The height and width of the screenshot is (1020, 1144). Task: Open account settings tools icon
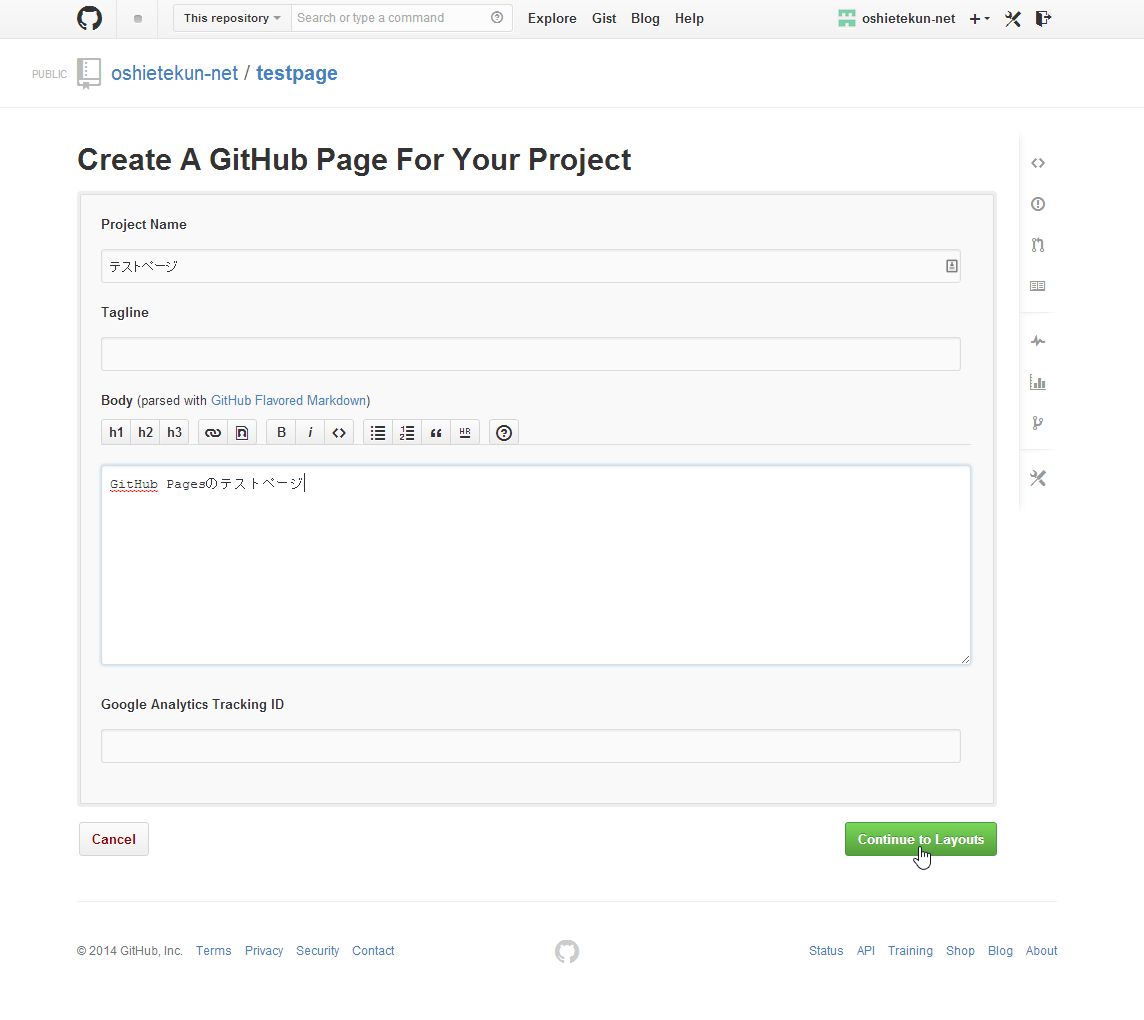[x=1013, y=19]
